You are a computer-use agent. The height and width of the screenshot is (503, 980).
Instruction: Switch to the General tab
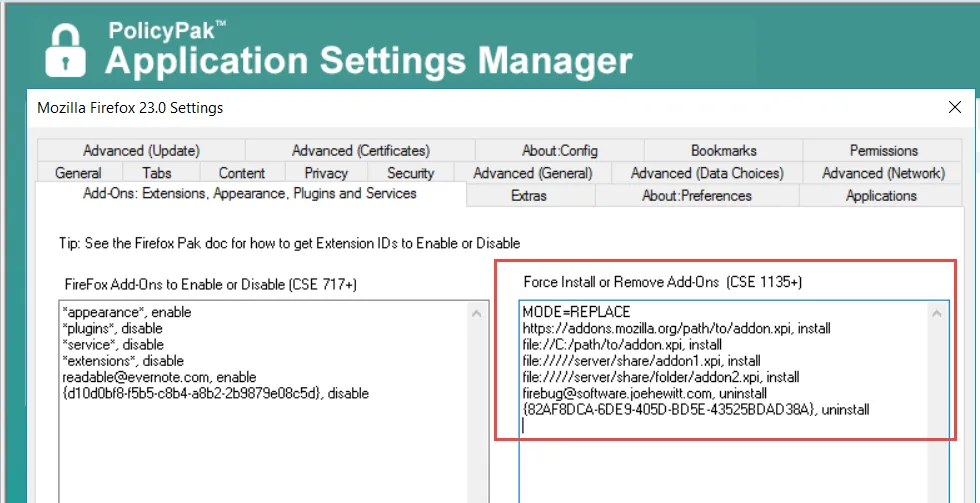pos(79,173)
